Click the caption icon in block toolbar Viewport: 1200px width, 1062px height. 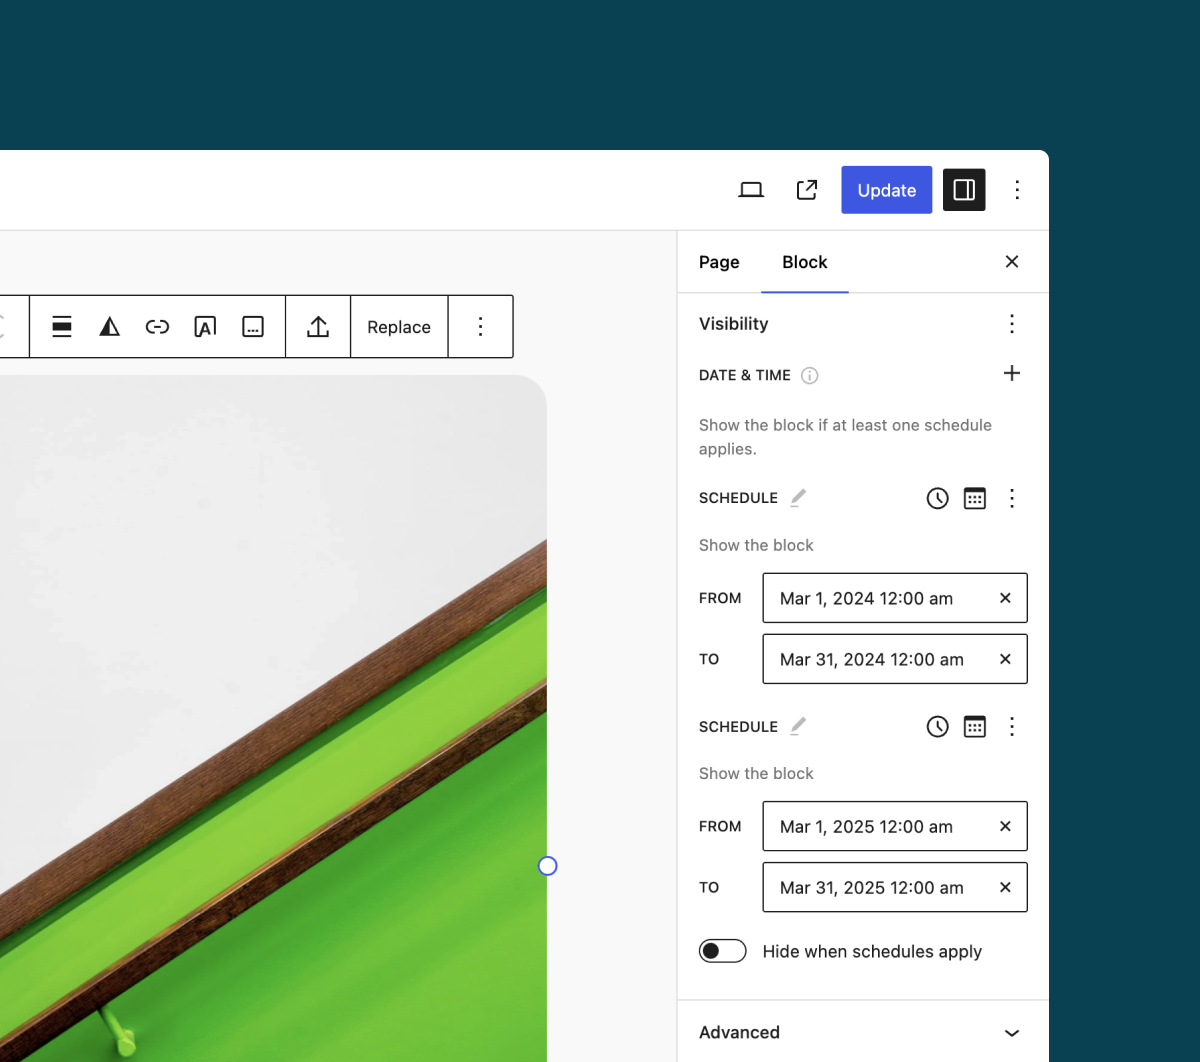tap(253, 327)
